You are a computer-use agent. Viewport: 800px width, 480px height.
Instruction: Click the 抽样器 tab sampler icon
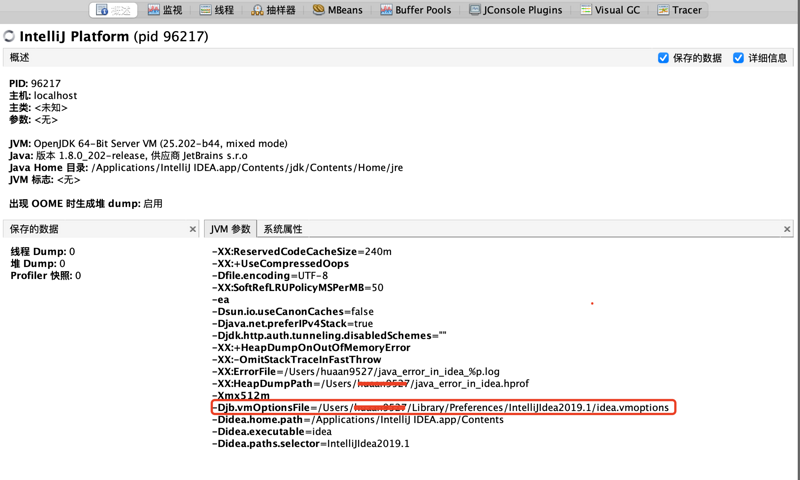point(257,10)
